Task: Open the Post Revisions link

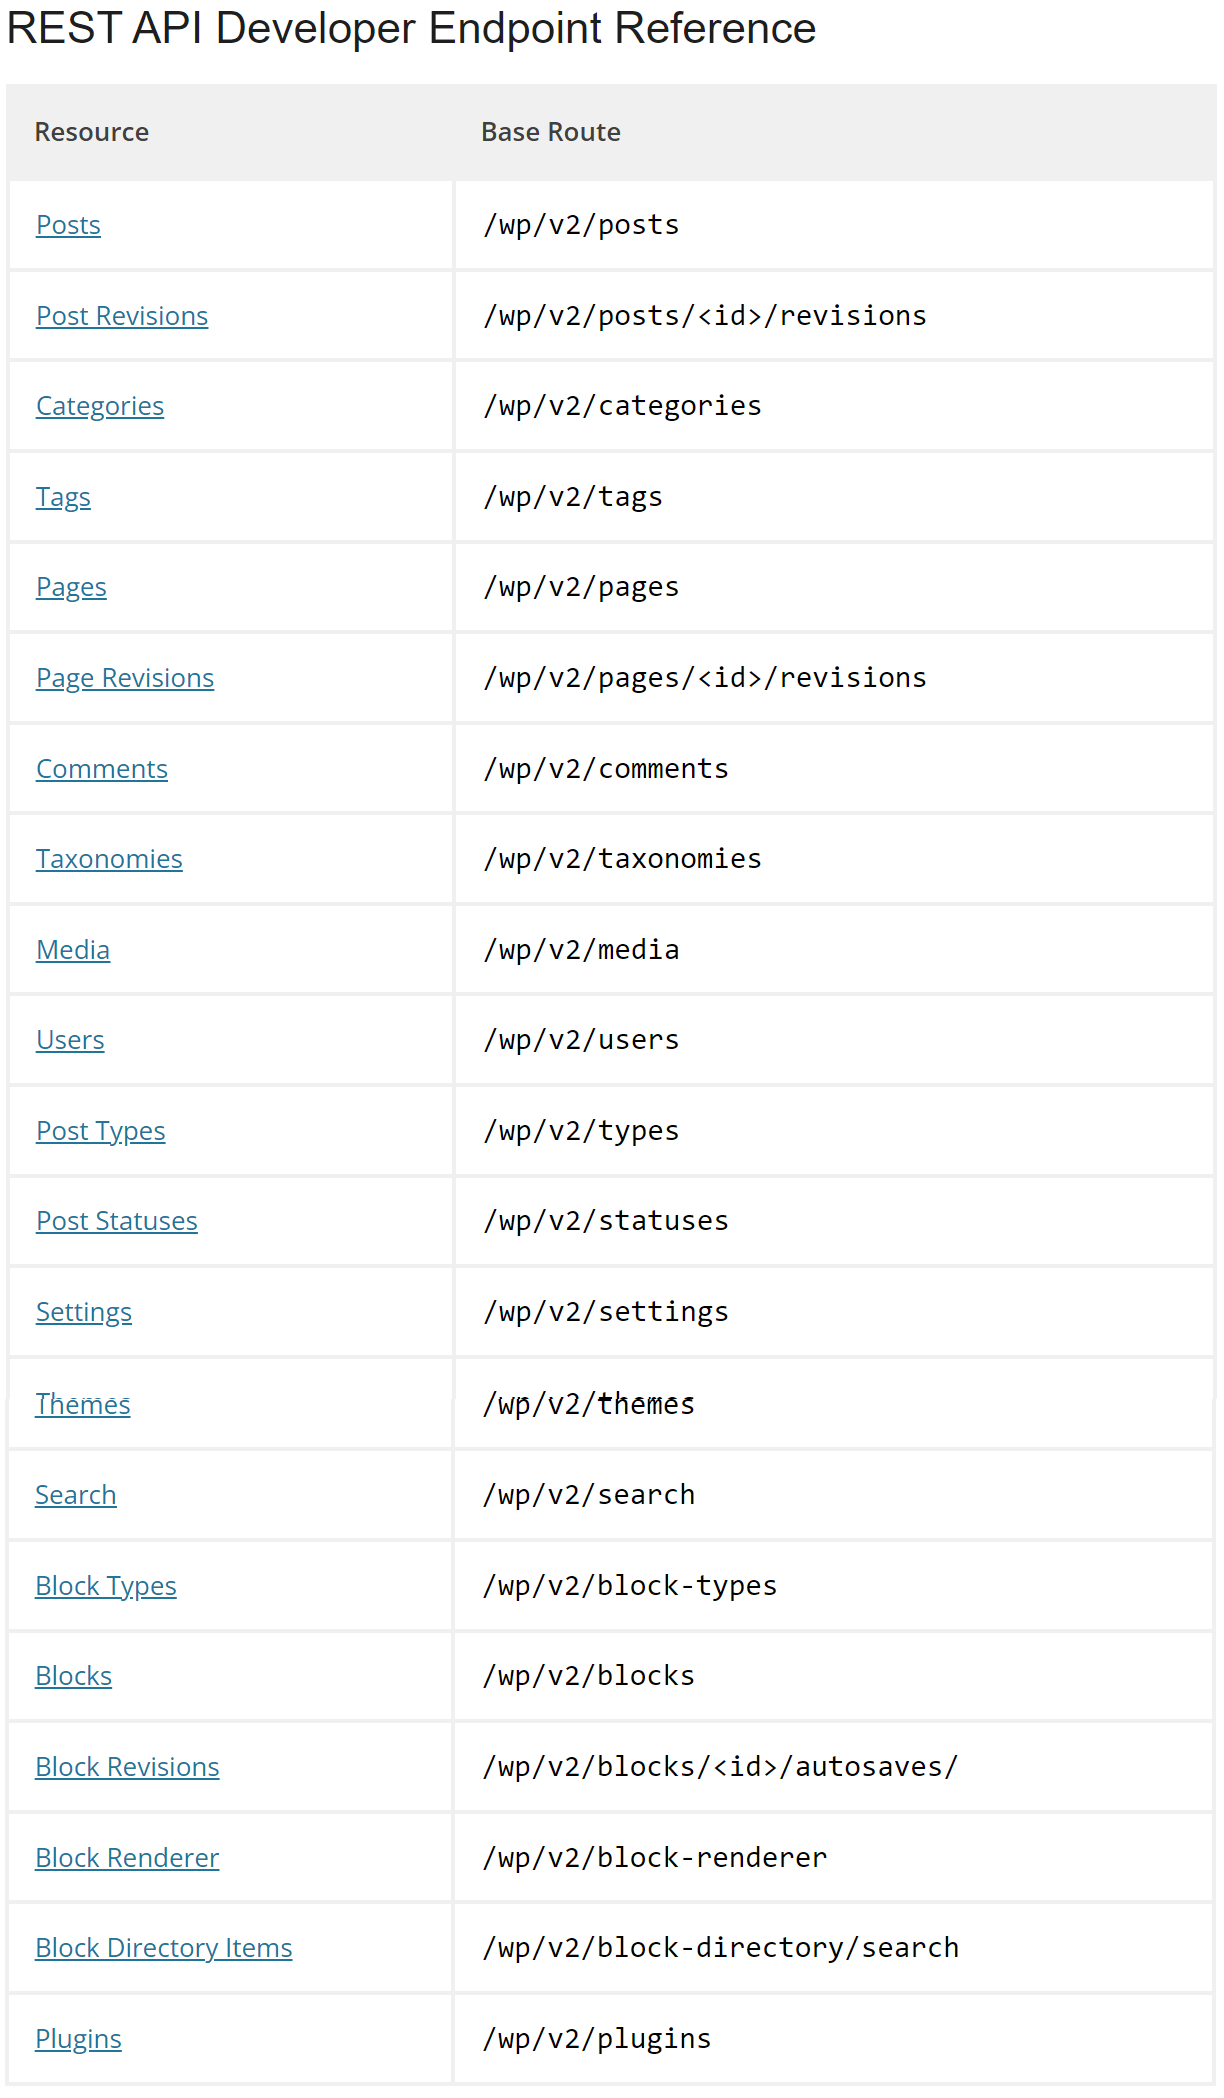Action: [122, 316]
